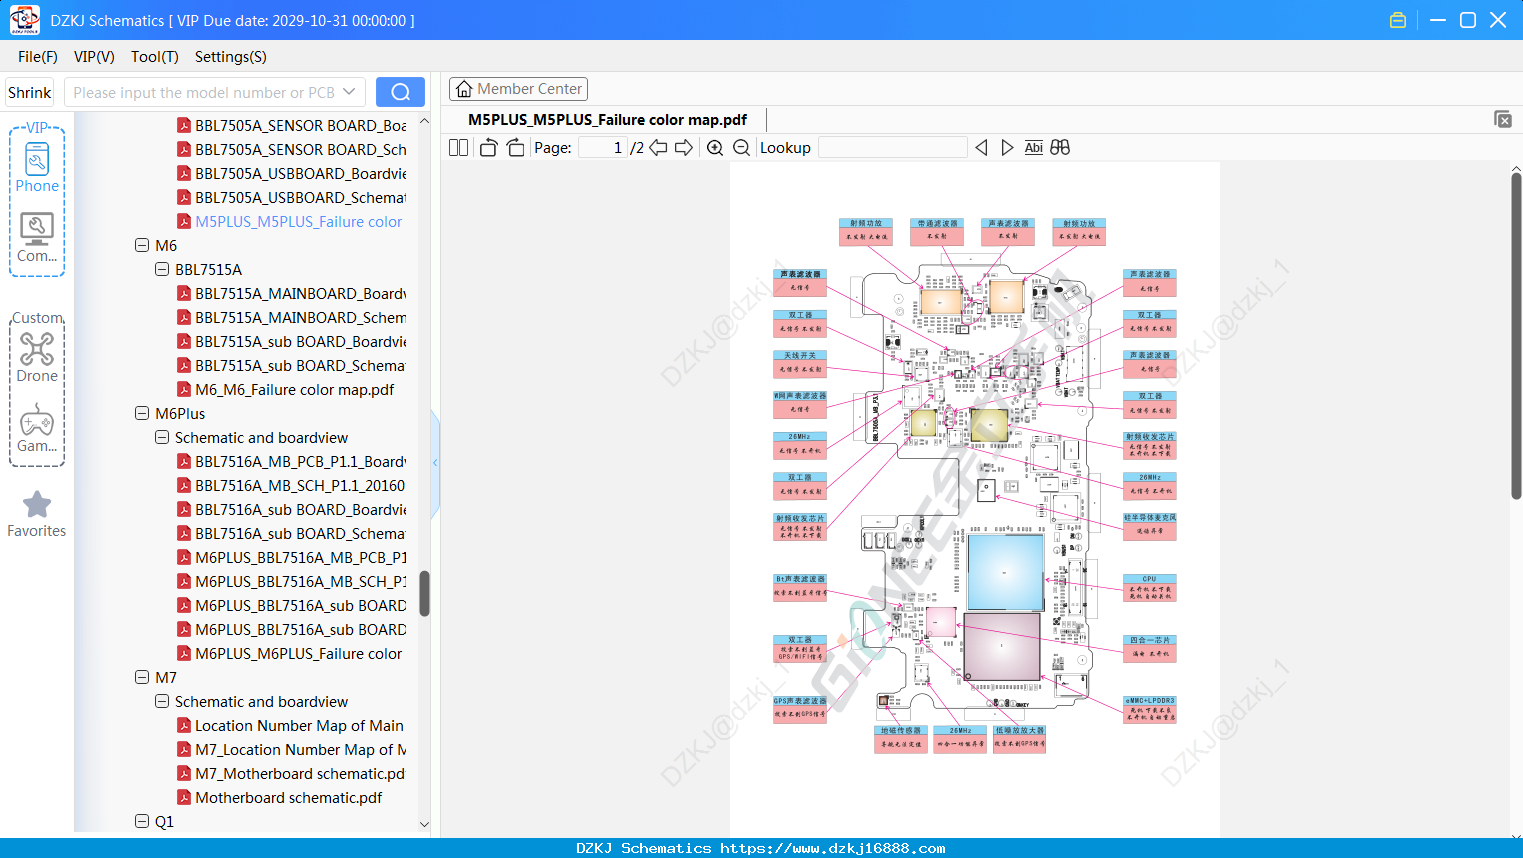Open the Member Center
Screen dimensions: 1523x858
[x=519, y=89]
